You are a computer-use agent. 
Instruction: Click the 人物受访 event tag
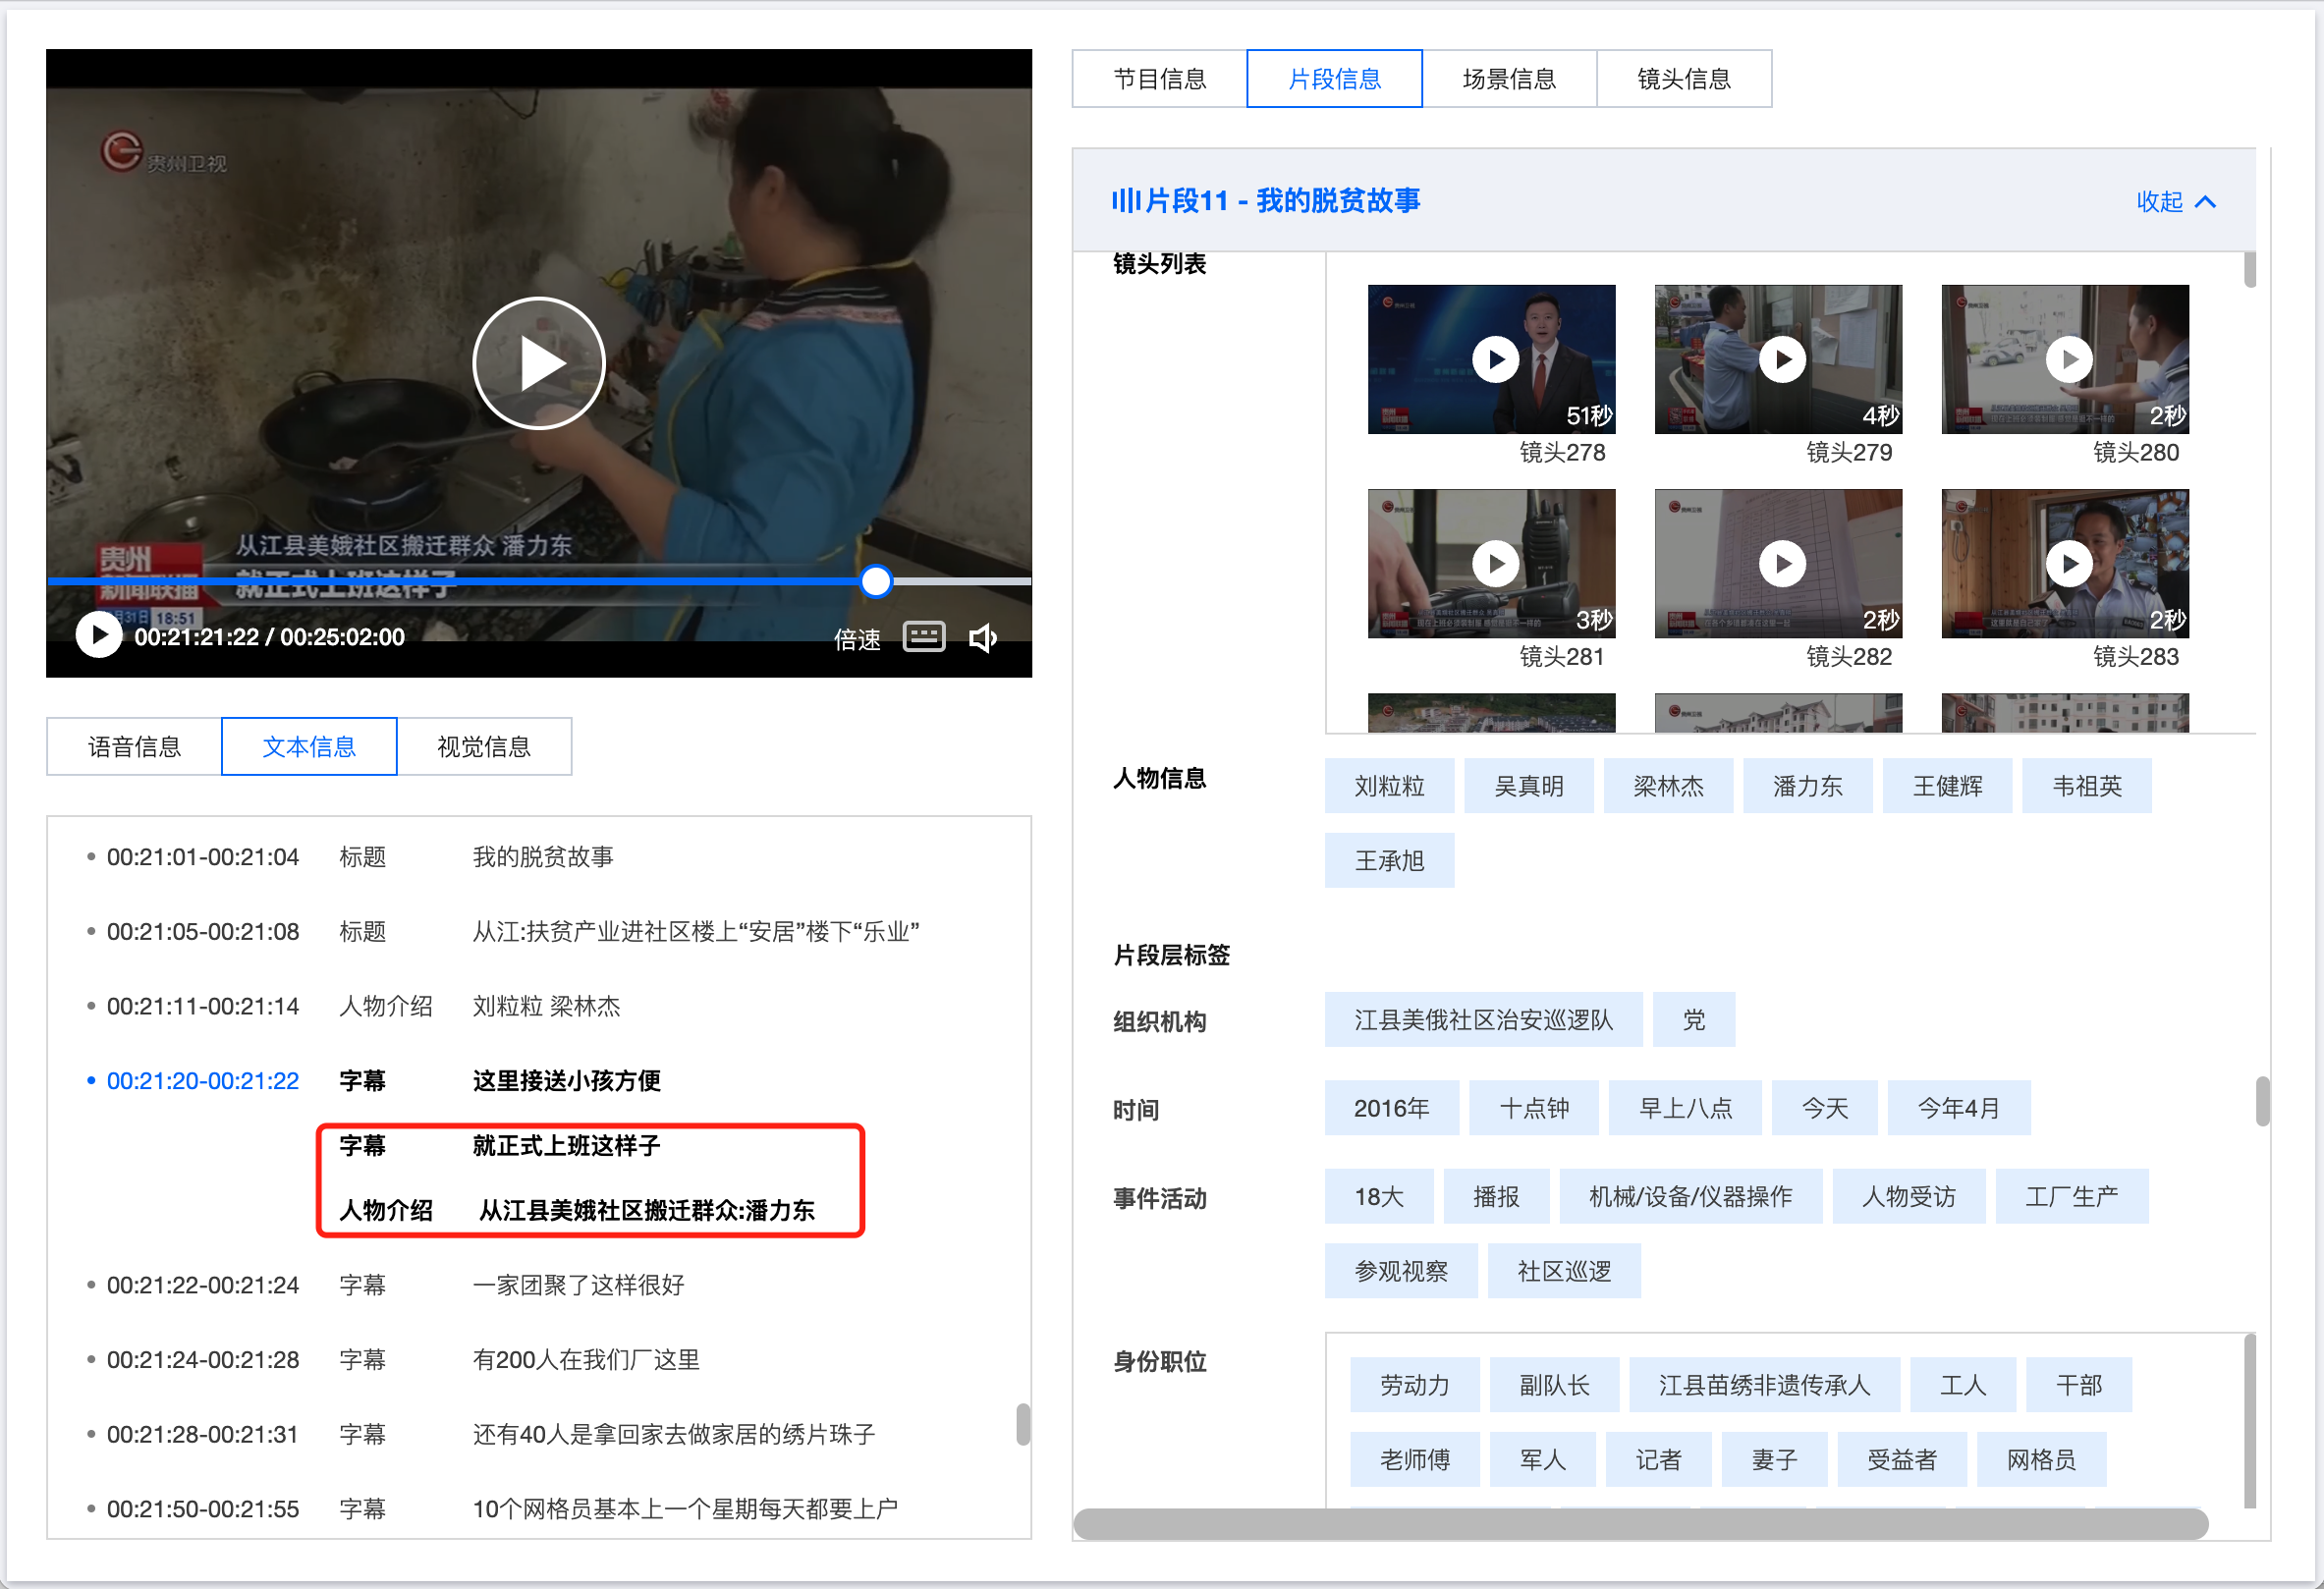1908,1196
